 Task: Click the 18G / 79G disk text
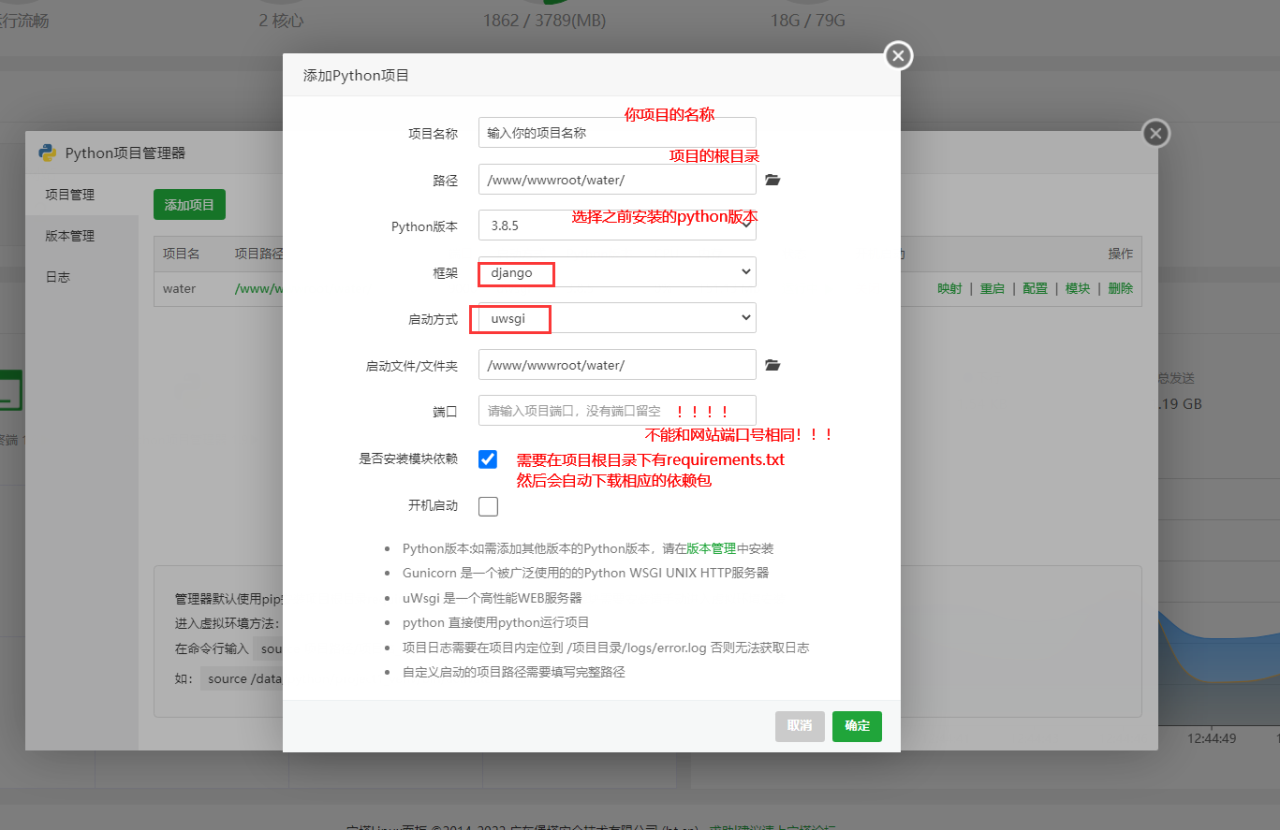click(807, 20)
